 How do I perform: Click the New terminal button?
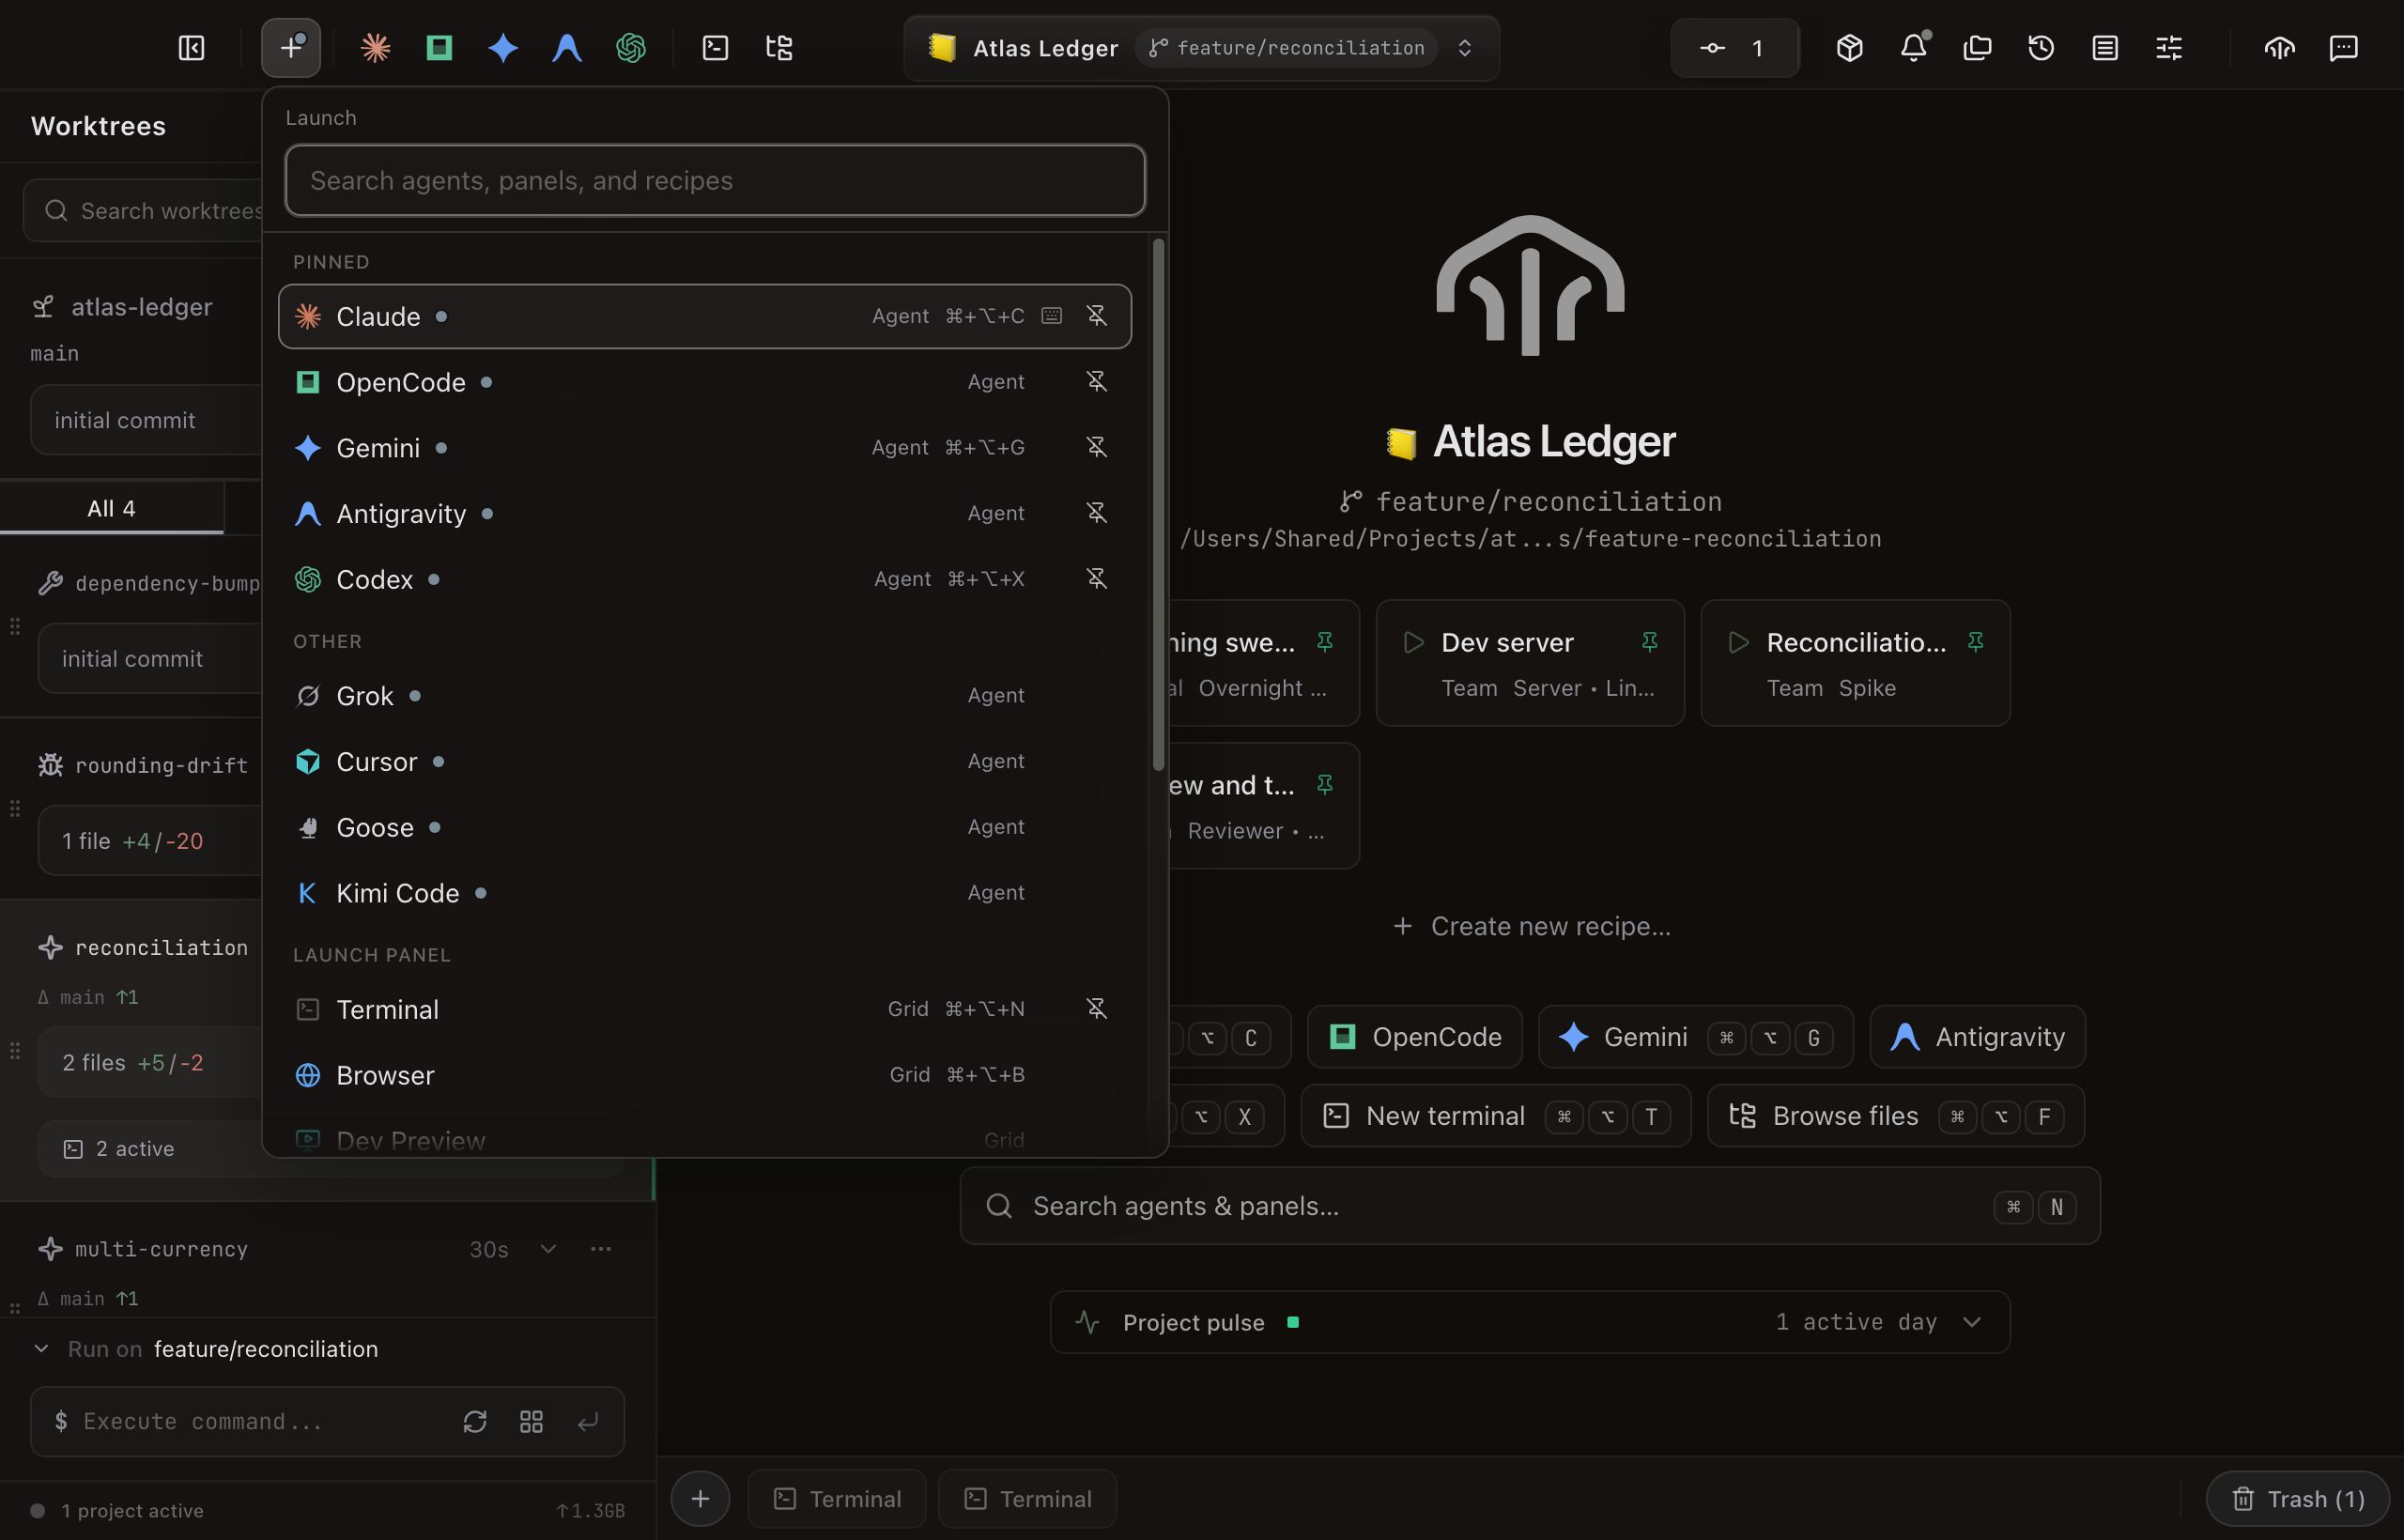tap(1496, 1116)
